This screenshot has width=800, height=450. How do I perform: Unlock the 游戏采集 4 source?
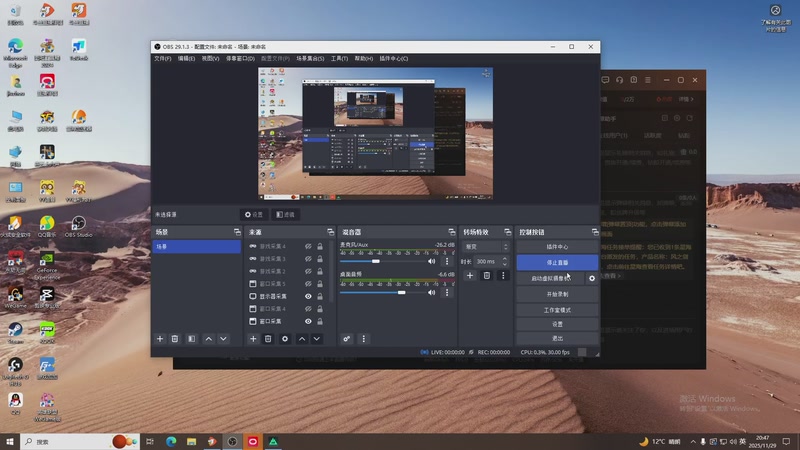click(x=320, y=246)
